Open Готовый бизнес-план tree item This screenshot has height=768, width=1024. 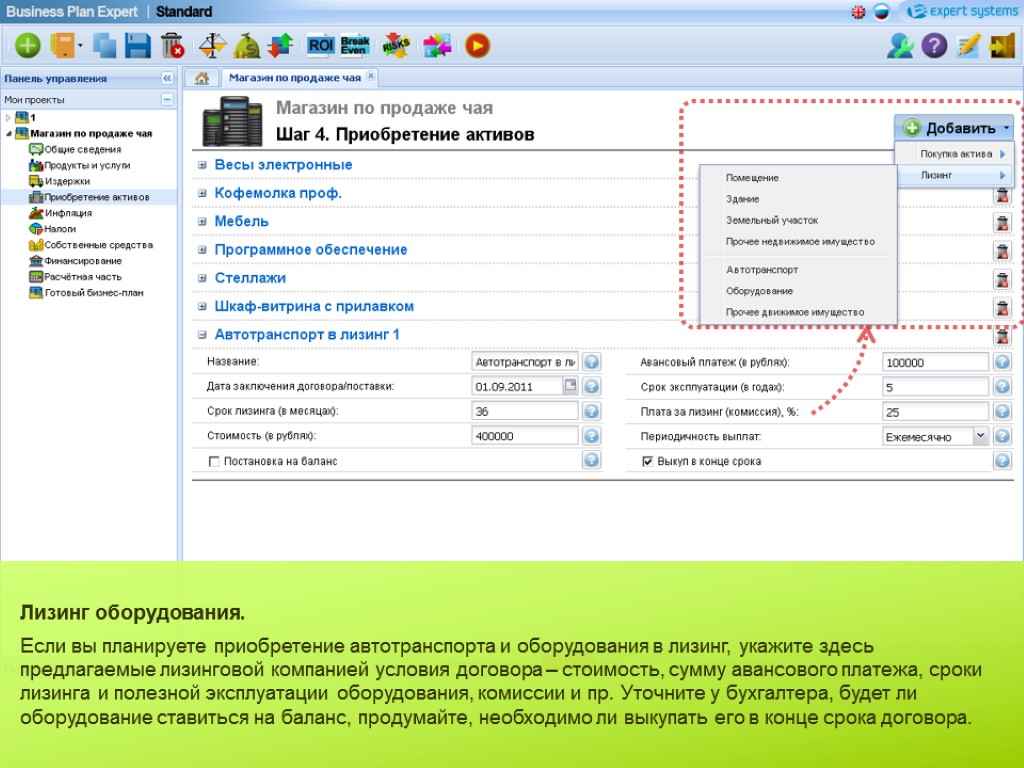click(94, 293)
